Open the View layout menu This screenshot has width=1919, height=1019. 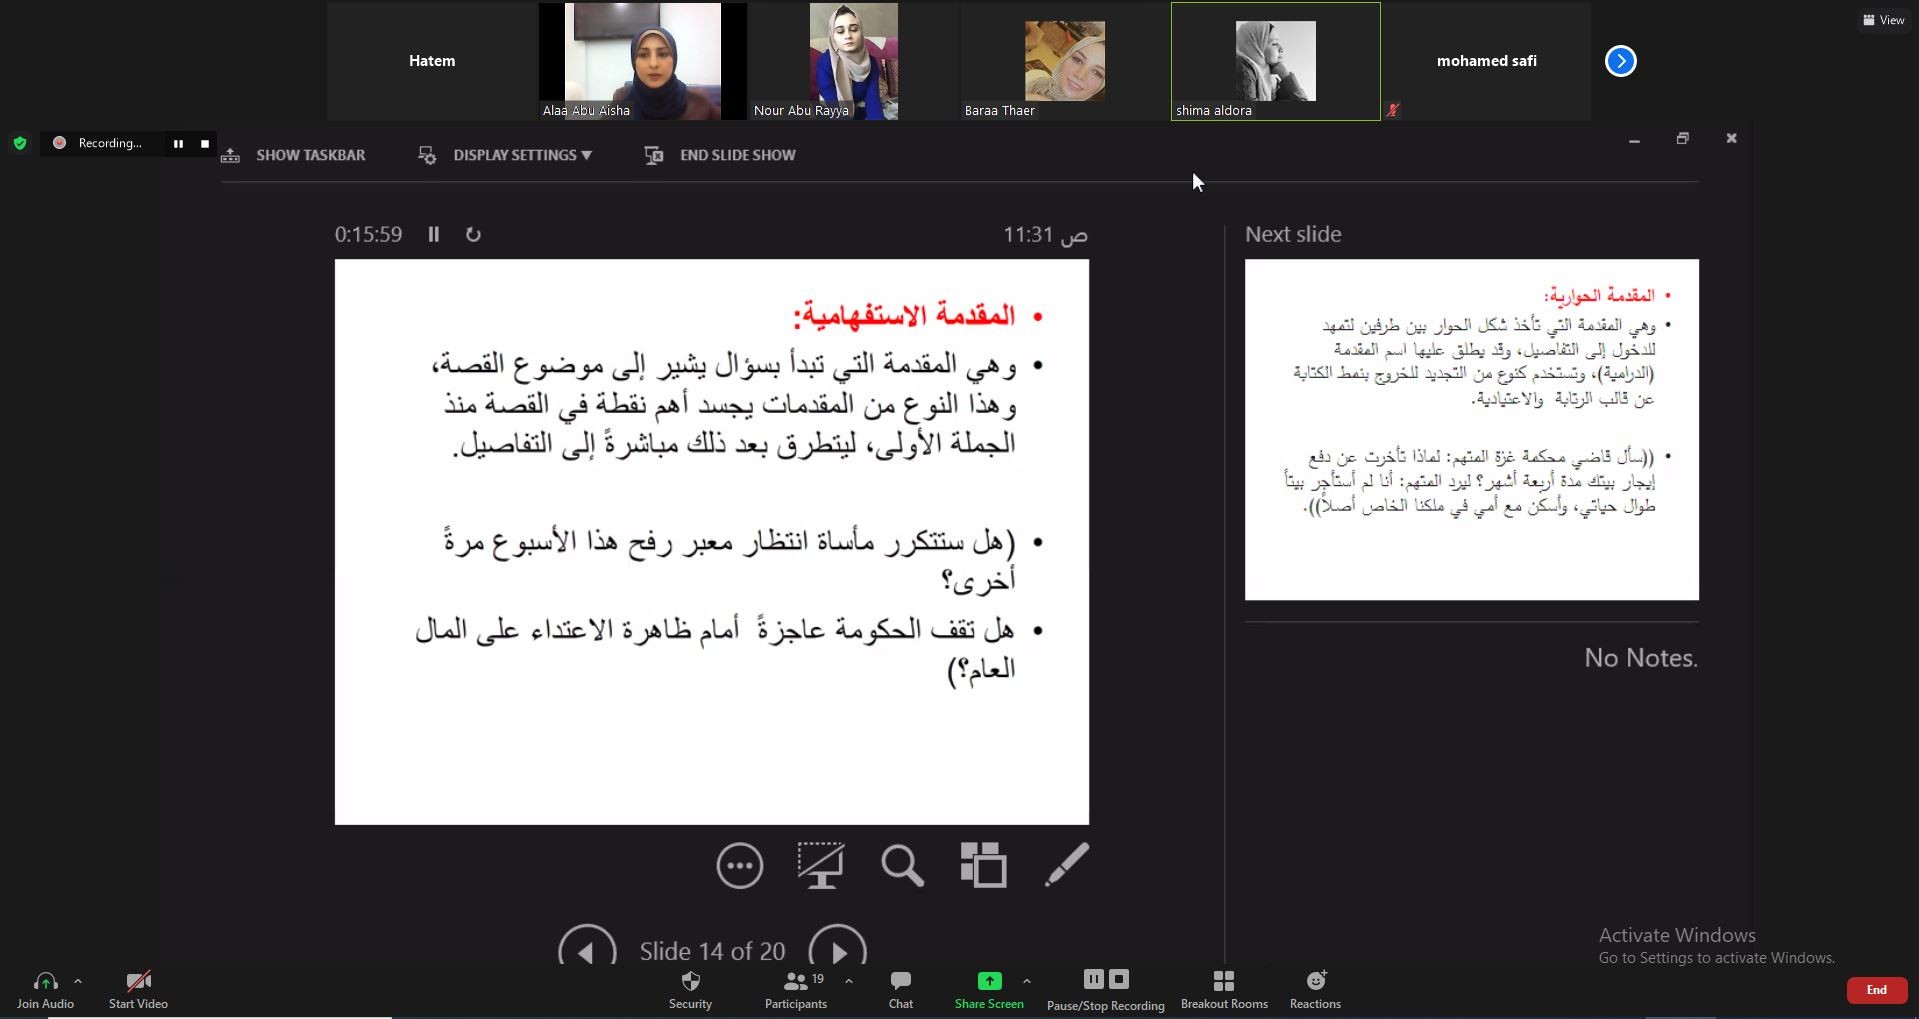click(x=1883, y=20)
